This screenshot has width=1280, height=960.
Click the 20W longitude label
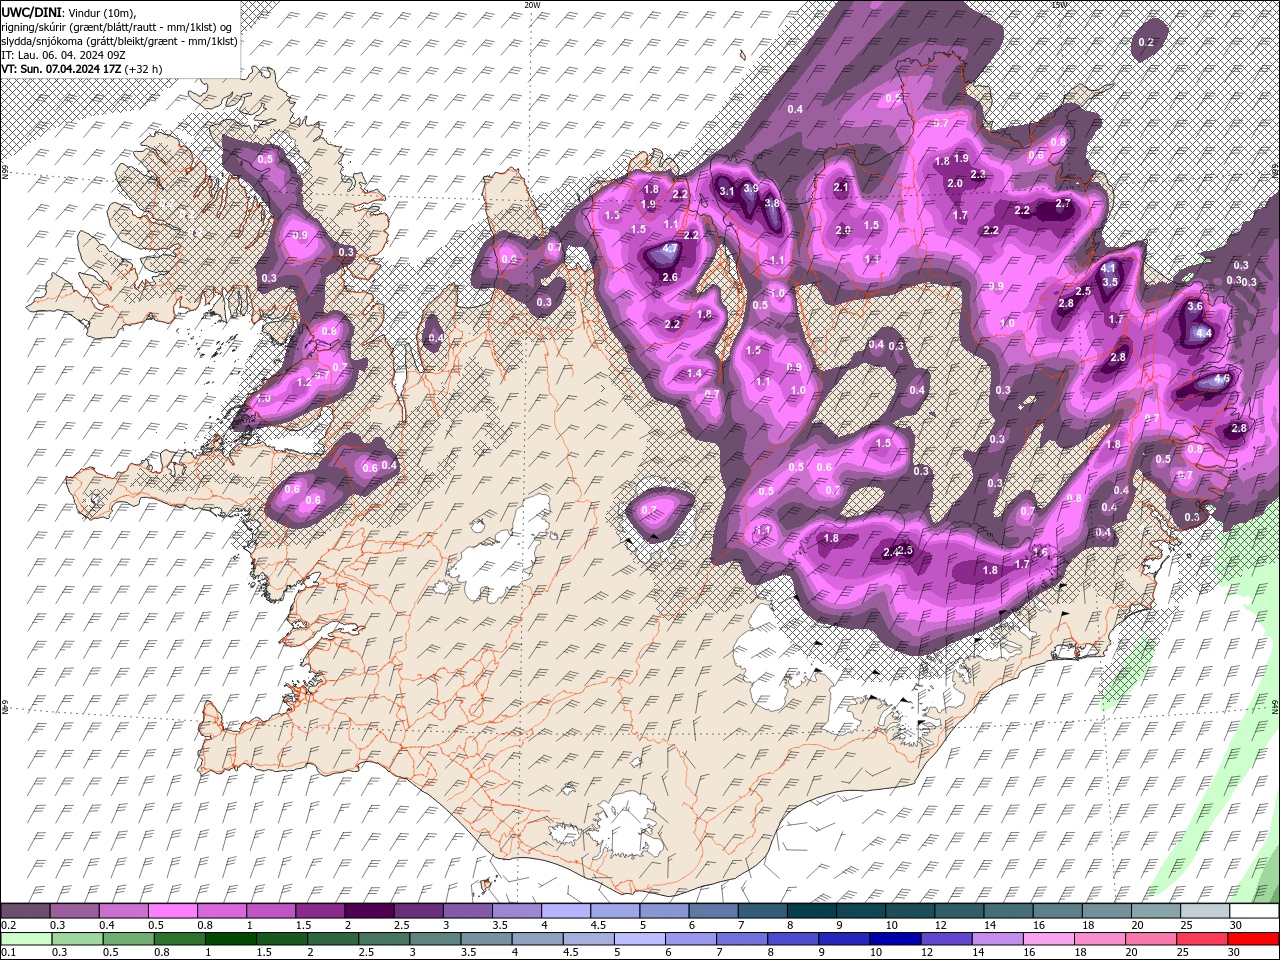click(532, 5)
